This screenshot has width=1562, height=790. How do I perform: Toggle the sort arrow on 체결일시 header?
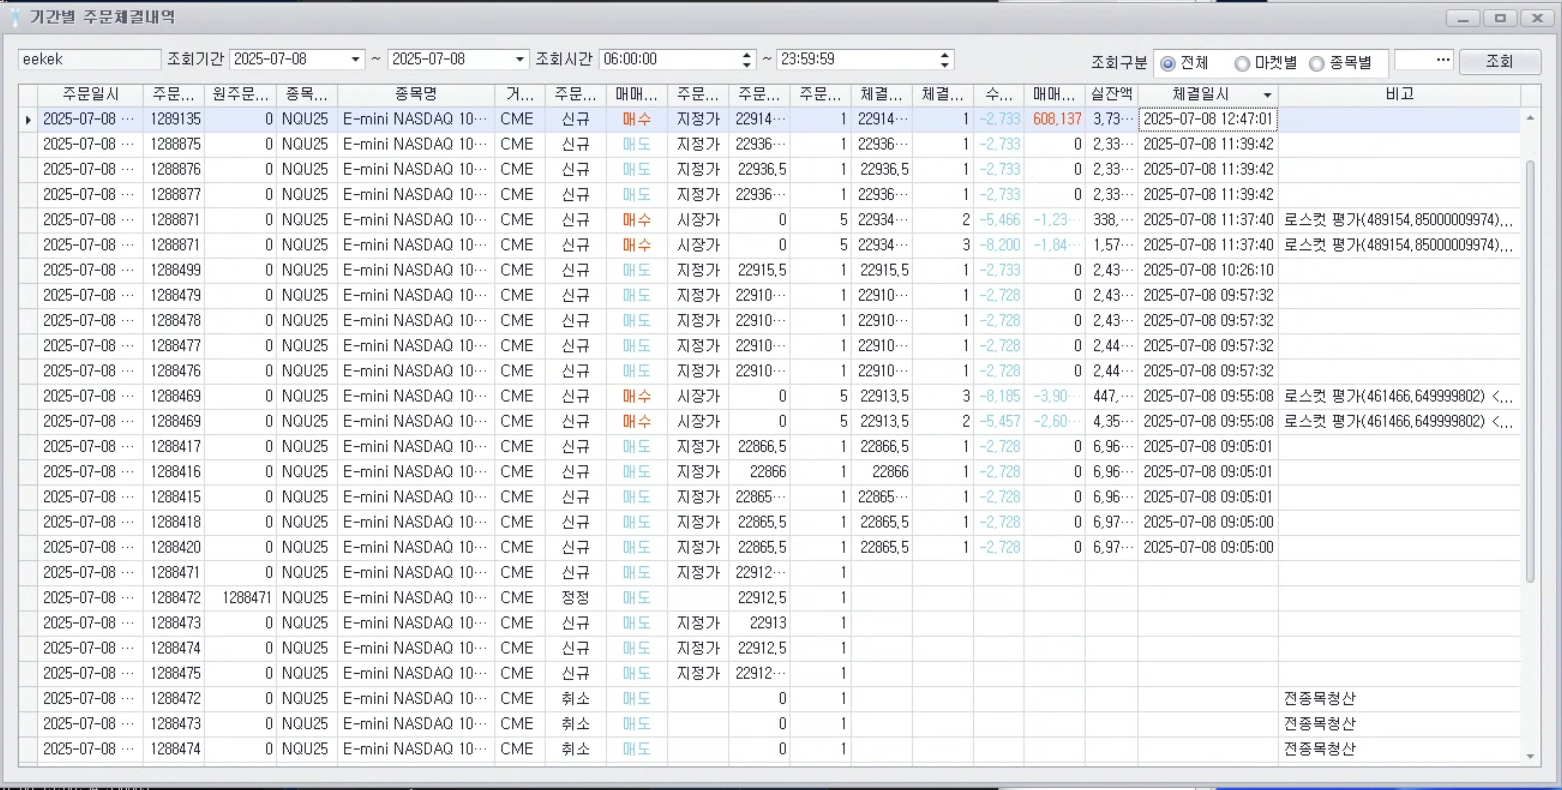click(1267, 95)
